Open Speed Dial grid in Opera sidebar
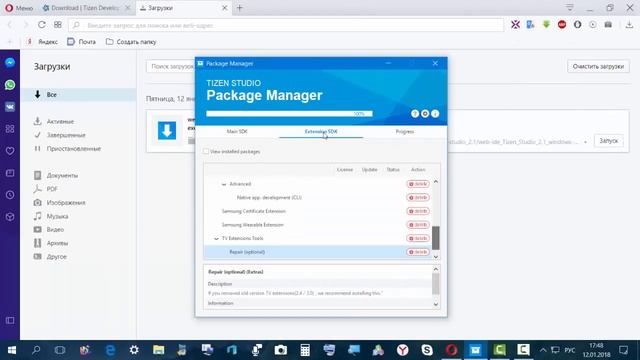The height and width of the screenshot is (360, 640). [x=10, y=129]
